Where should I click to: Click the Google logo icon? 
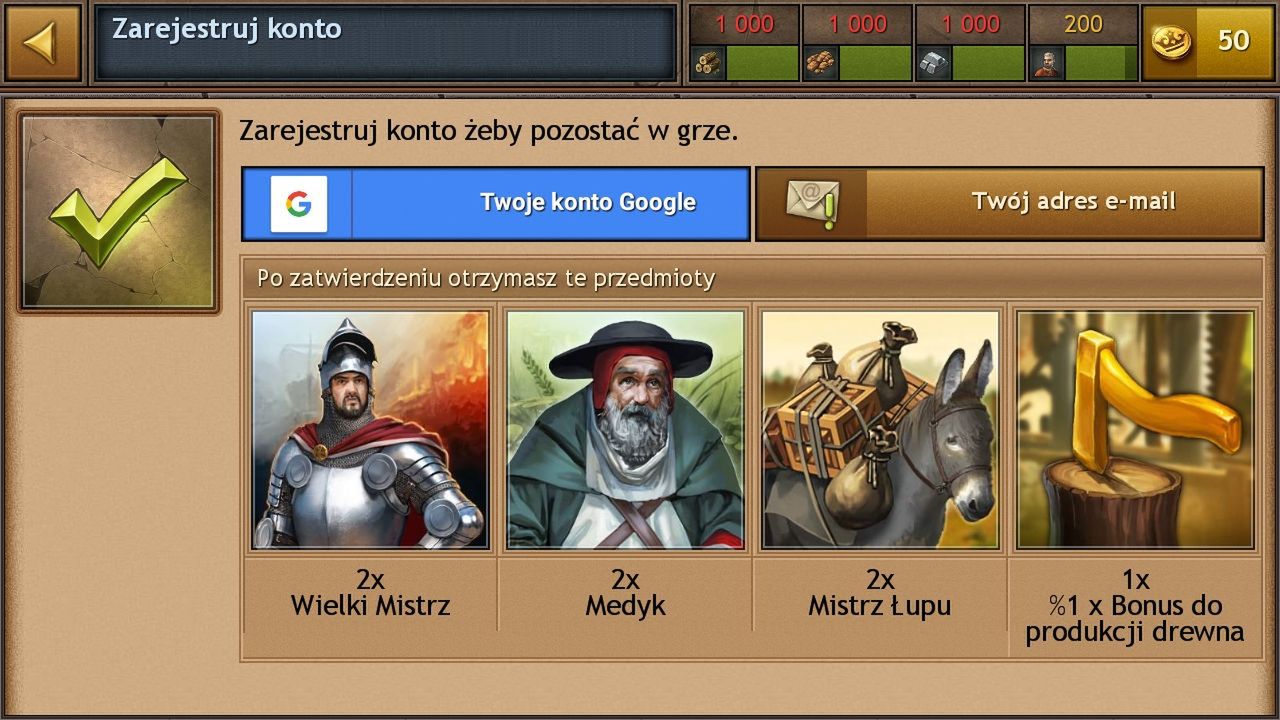(298, 204)
